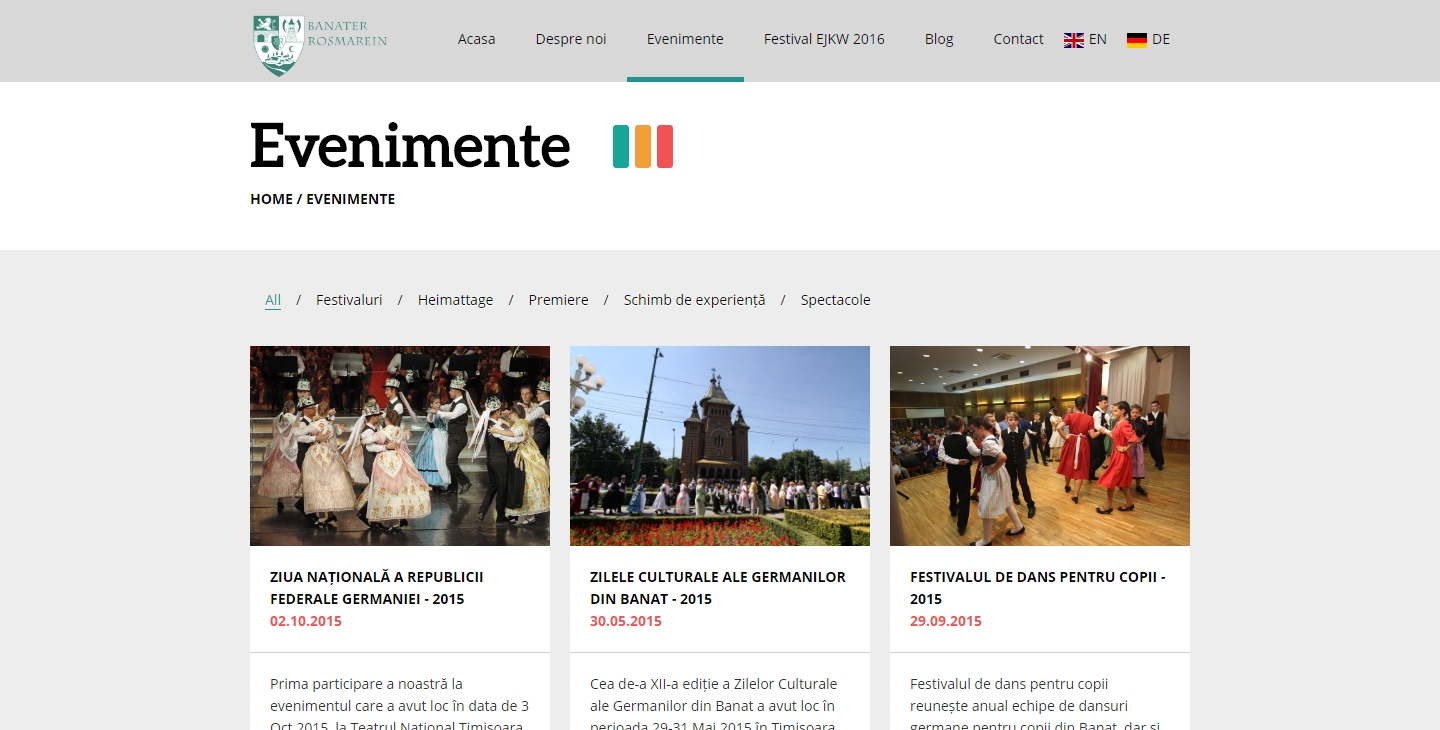Screen dimensions: 1440x730
Task: Click the HOME breadcrumb link
Action: click(271, 199)
